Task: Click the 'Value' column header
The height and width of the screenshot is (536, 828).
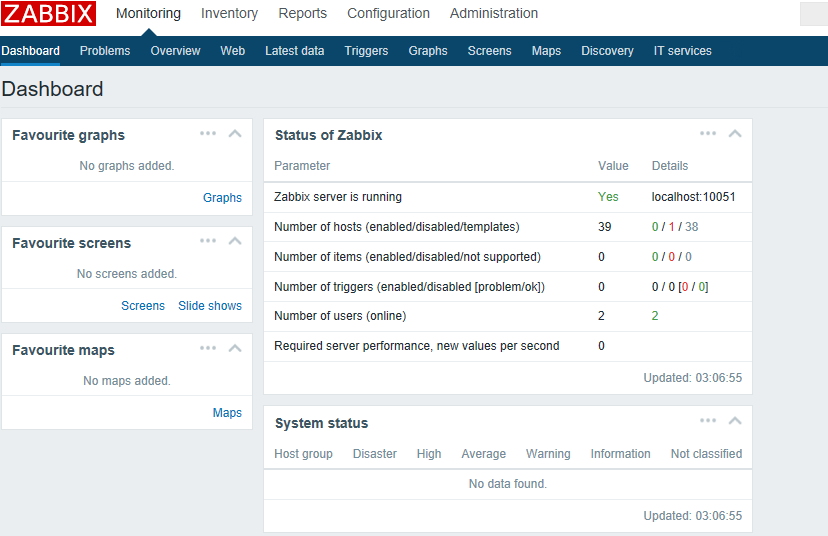Action: point(613,166)
